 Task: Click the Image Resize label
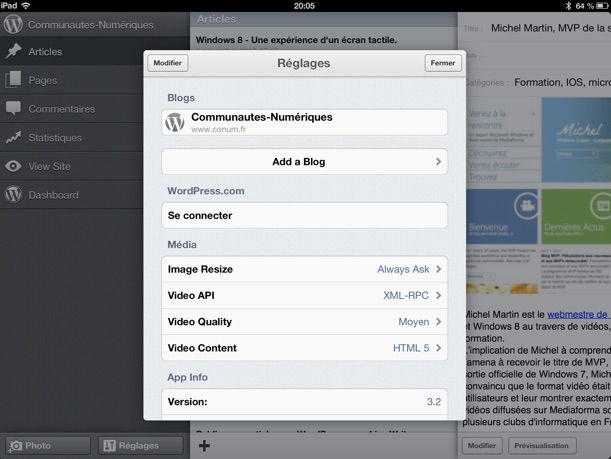click(x=200, y=269)
